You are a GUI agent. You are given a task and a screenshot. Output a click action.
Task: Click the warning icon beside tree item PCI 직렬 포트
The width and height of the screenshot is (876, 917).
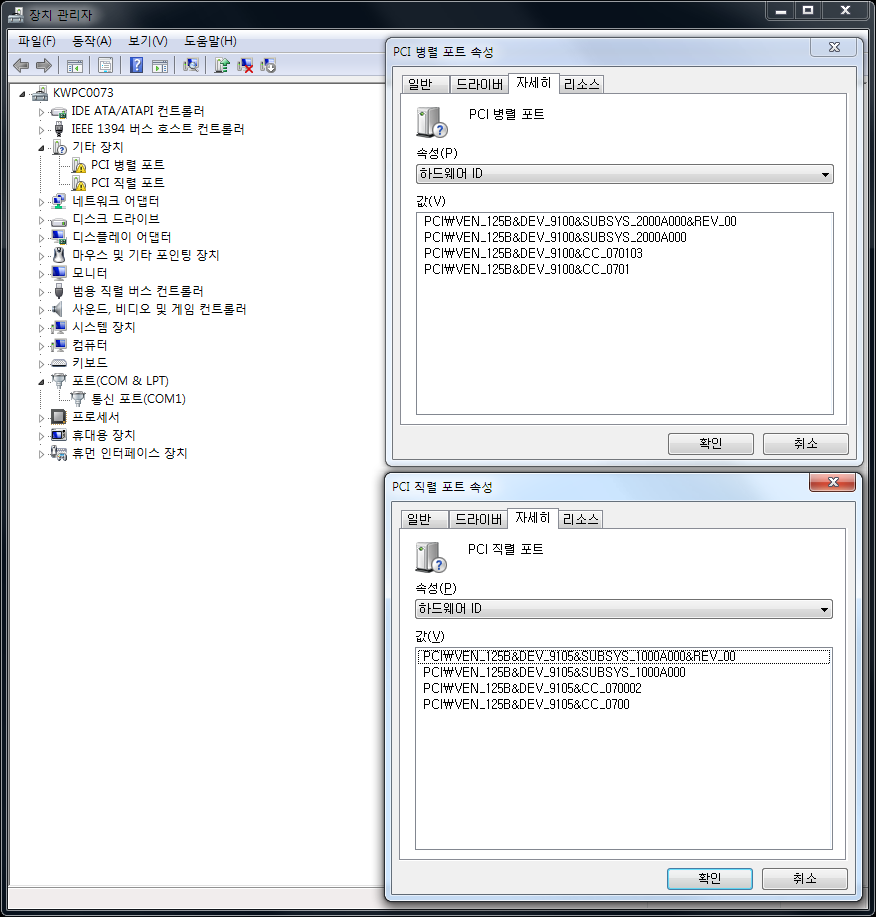tap(79, 184)
